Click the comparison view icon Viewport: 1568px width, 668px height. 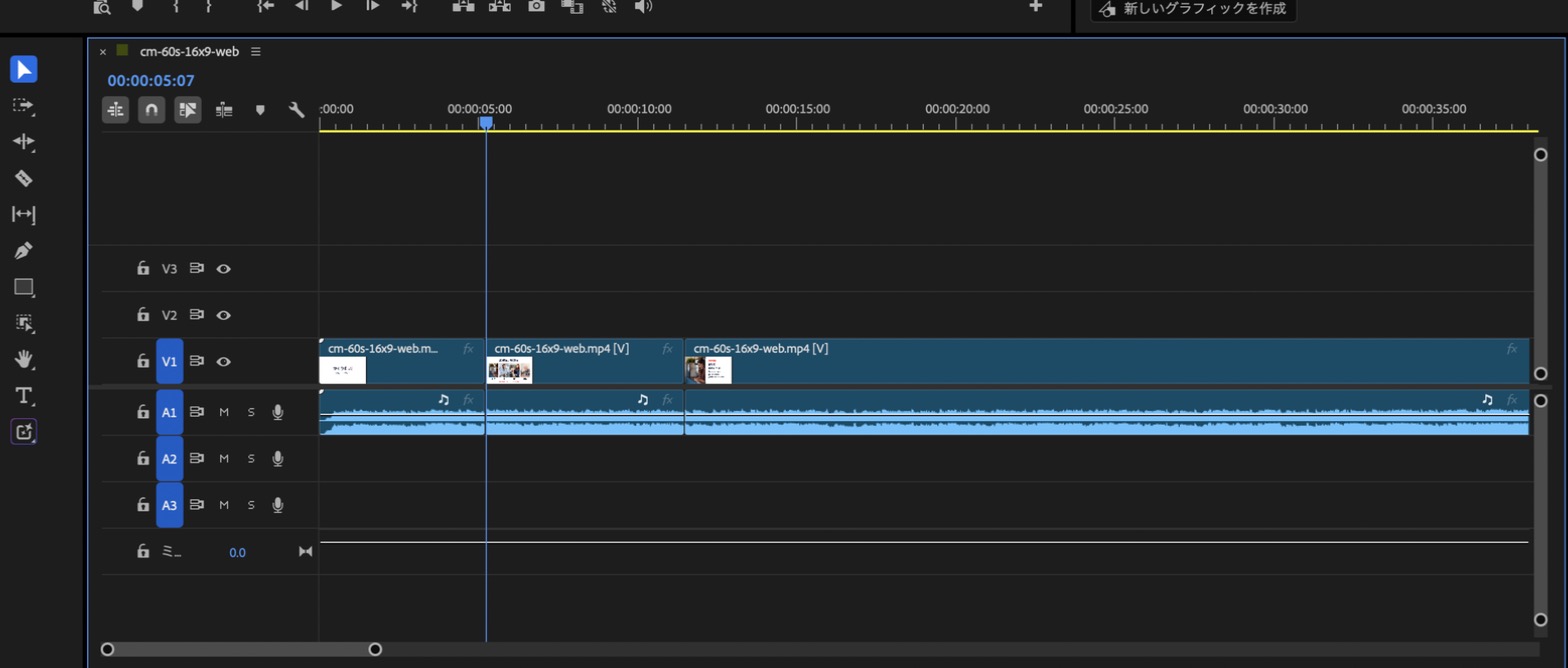[572, 6]
